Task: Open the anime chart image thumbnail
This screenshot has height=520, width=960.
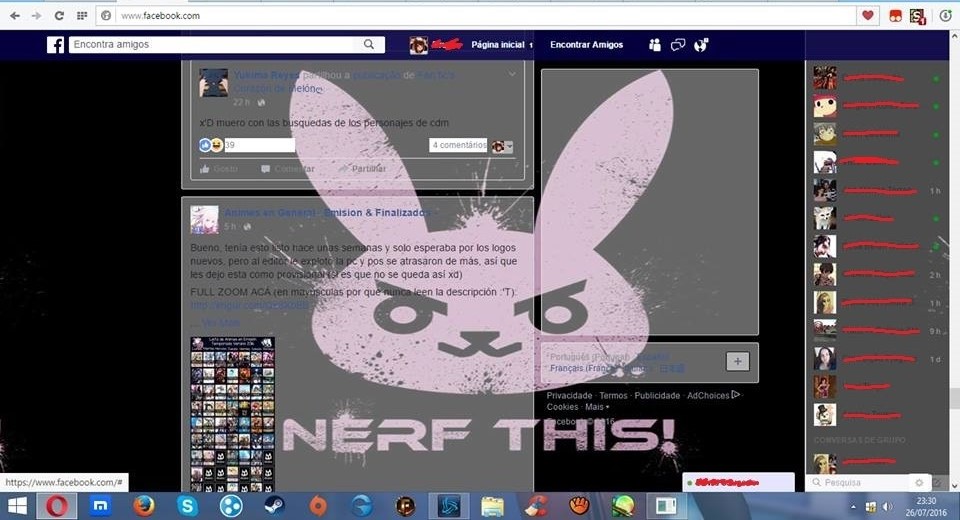Action: (x=233, y=414)
